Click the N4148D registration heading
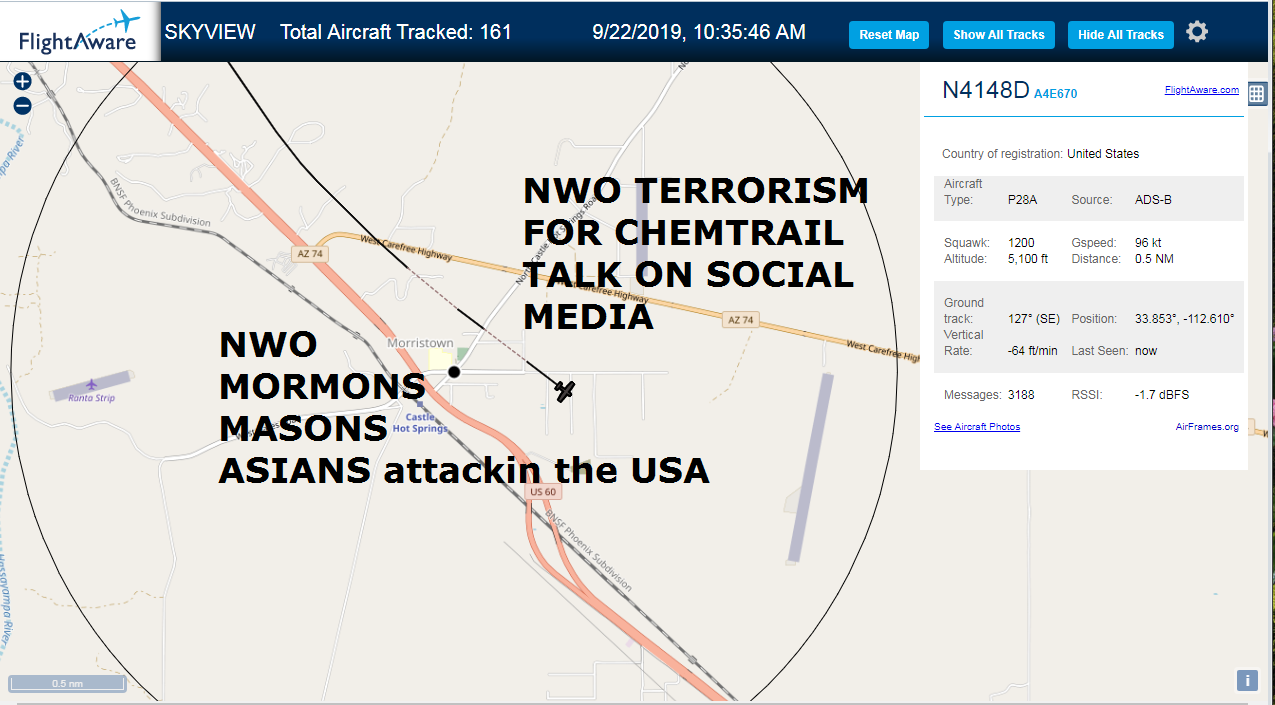 (985, 90)
